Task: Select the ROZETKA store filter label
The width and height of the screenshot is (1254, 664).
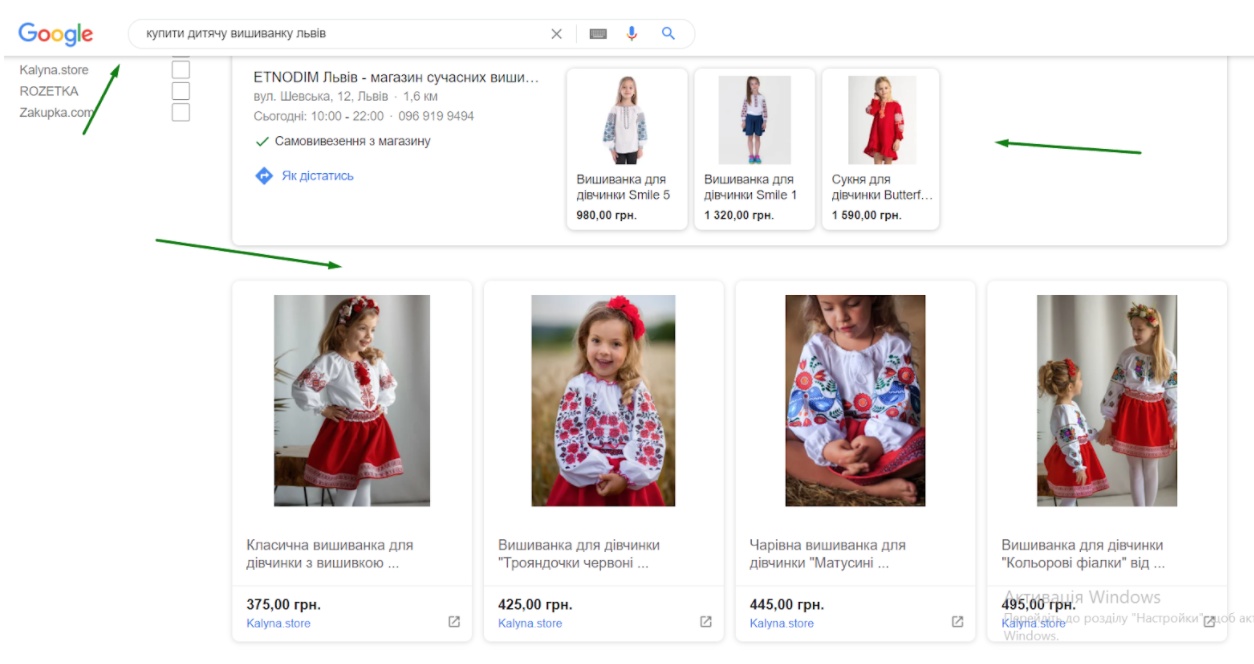Action: pos(49,90)
